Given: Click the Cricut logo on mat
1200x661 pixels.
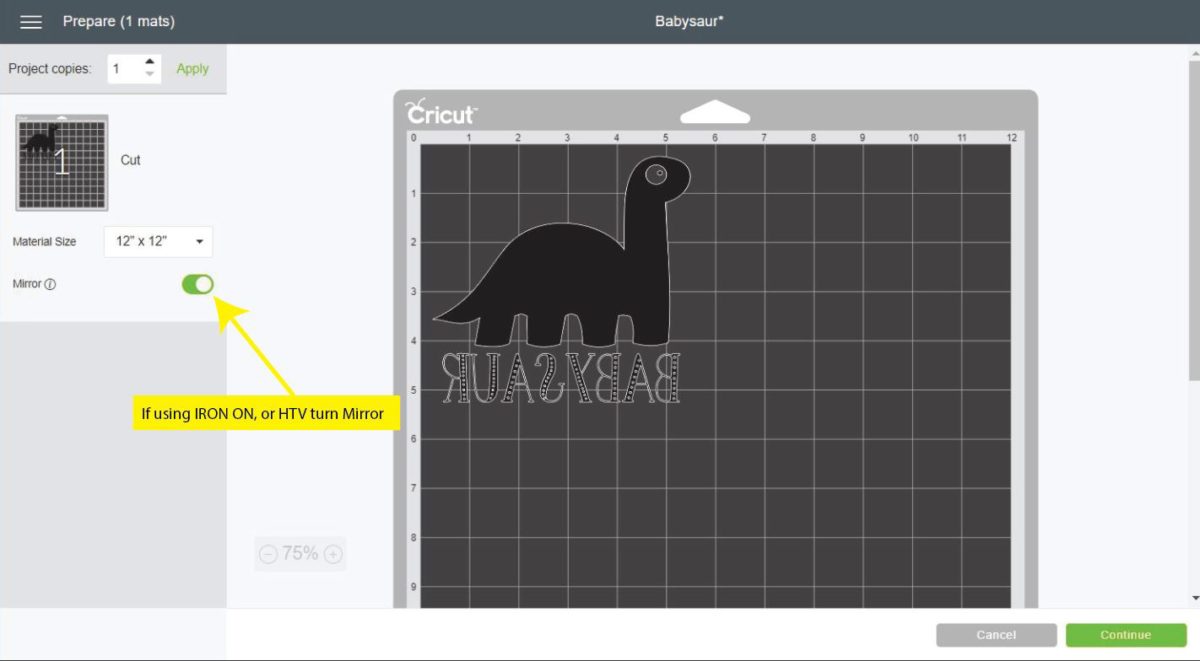Looking at the screenshot, I should pos(441,112).
